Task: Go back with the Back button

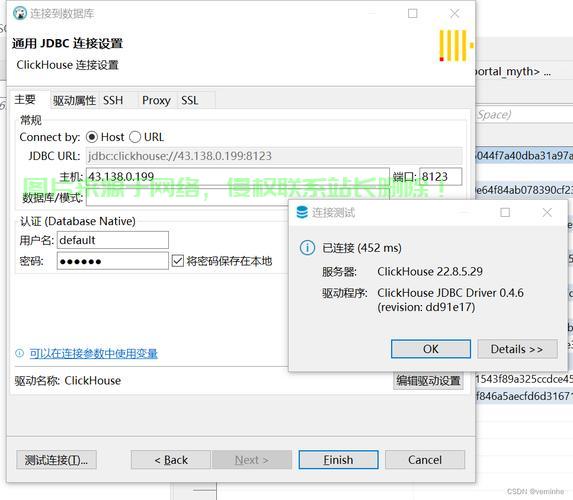Action: [x=171, y=460]
